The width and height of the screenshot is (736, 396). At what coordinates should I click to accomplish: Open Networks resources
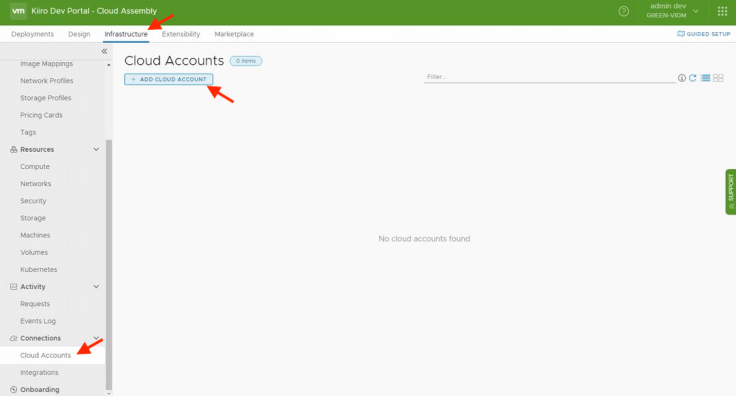point(36,184)
